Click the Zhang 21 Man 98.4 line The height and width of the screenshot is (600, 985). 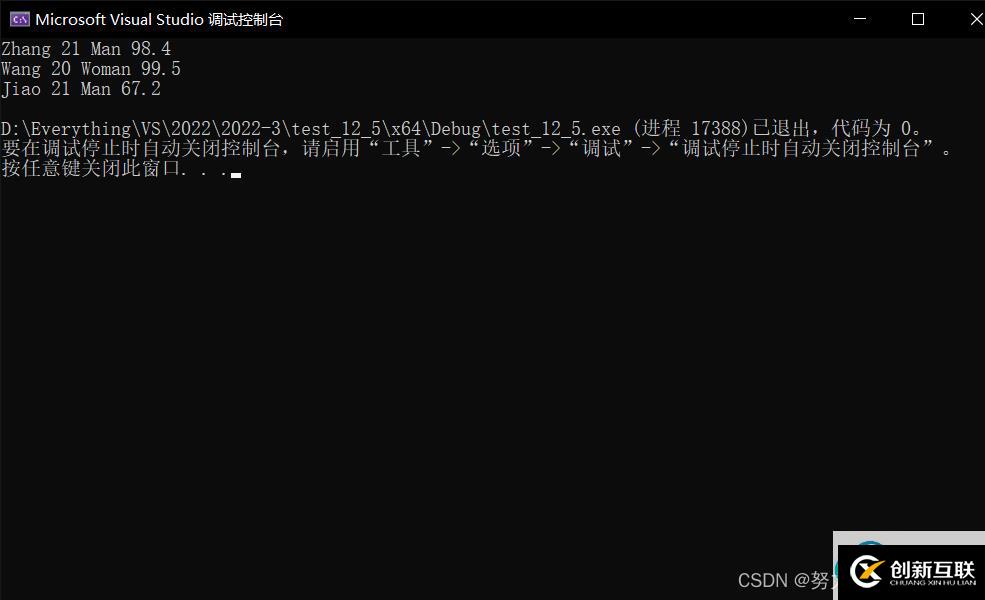(x=86, y=48)
